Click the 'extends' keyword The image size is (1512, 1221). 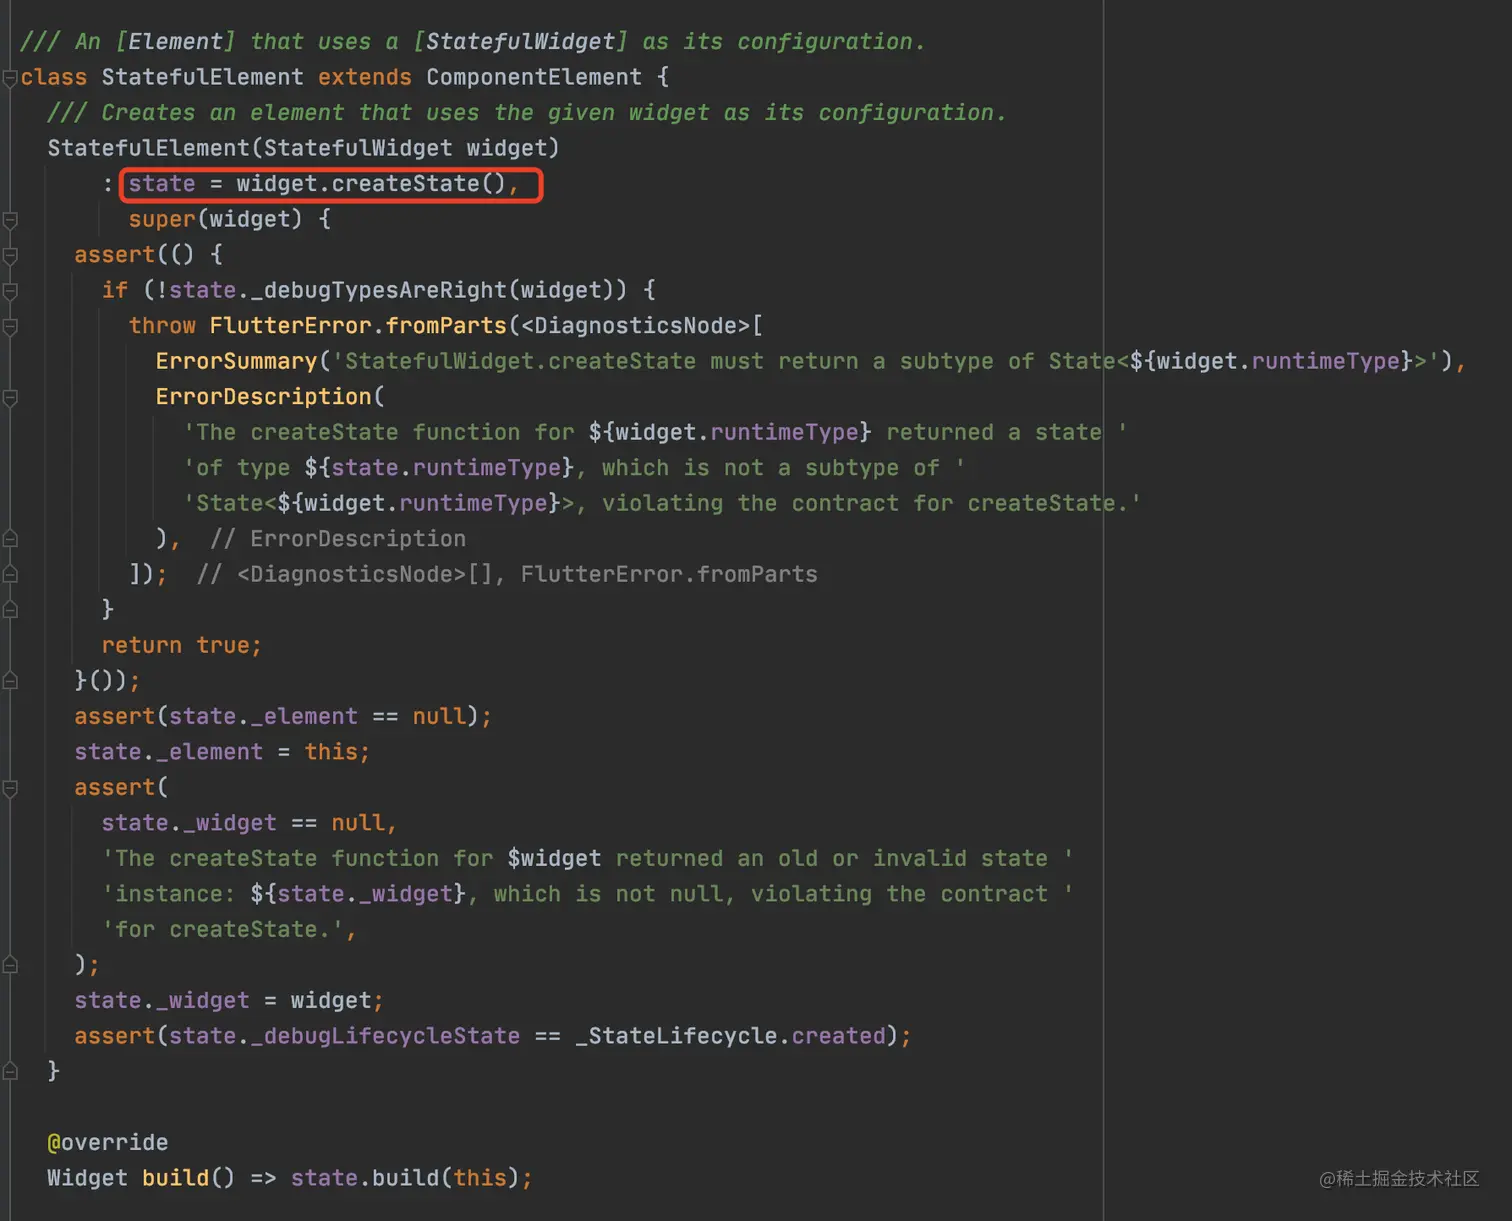click(364, 77)
